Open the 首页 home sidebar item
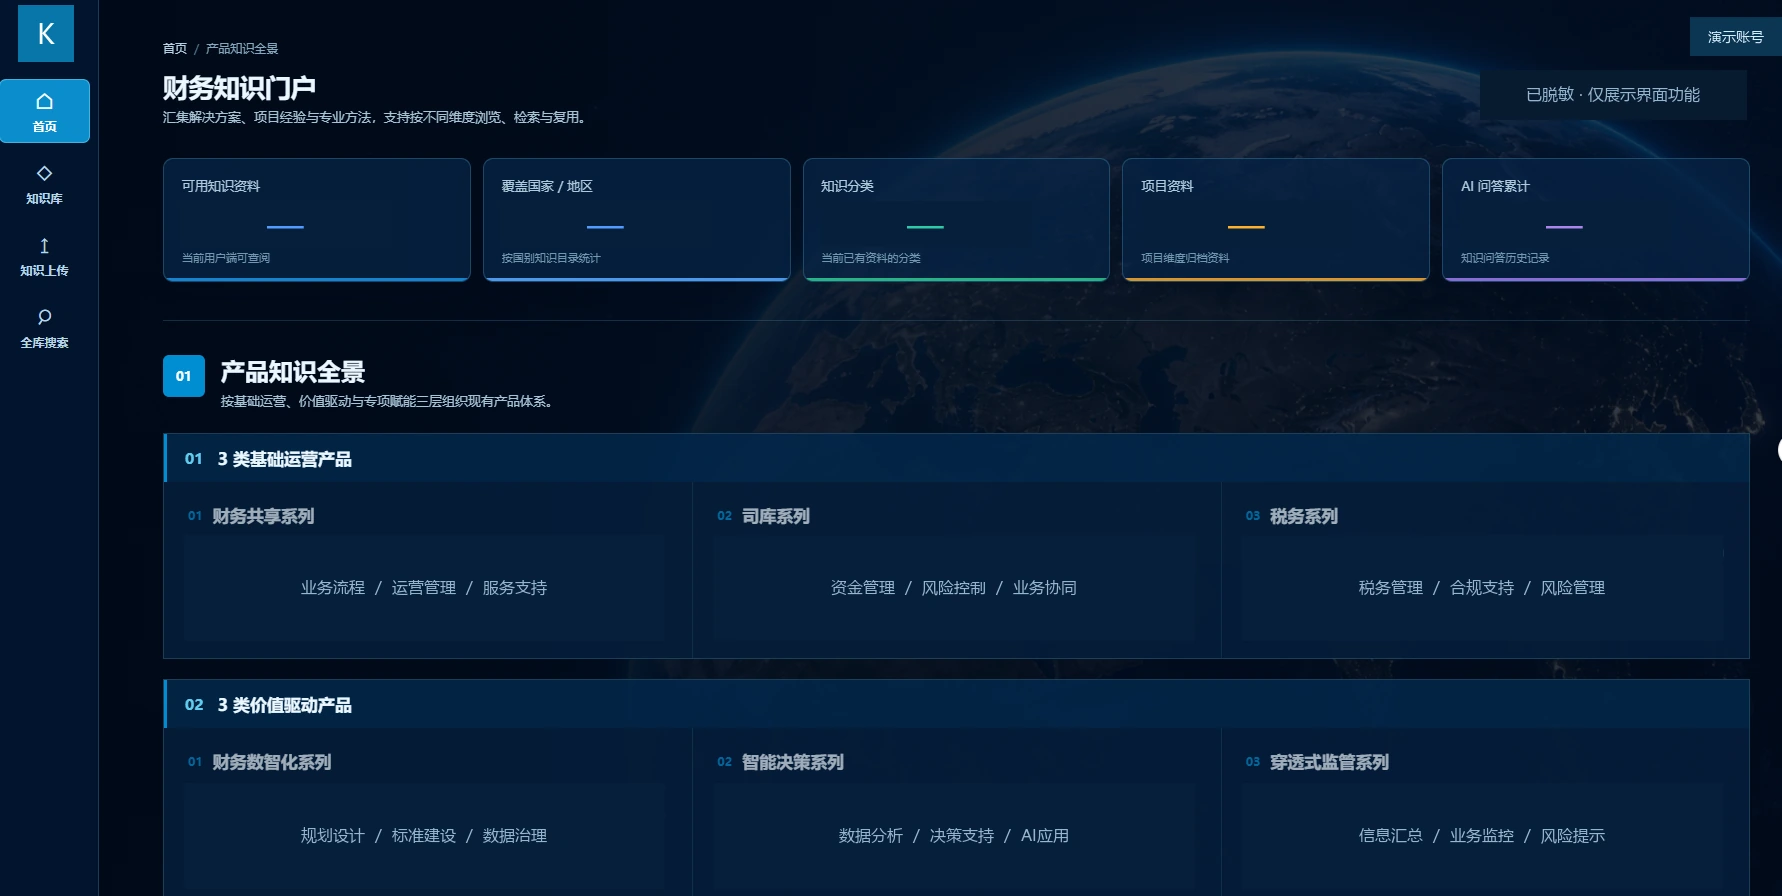 45,111
